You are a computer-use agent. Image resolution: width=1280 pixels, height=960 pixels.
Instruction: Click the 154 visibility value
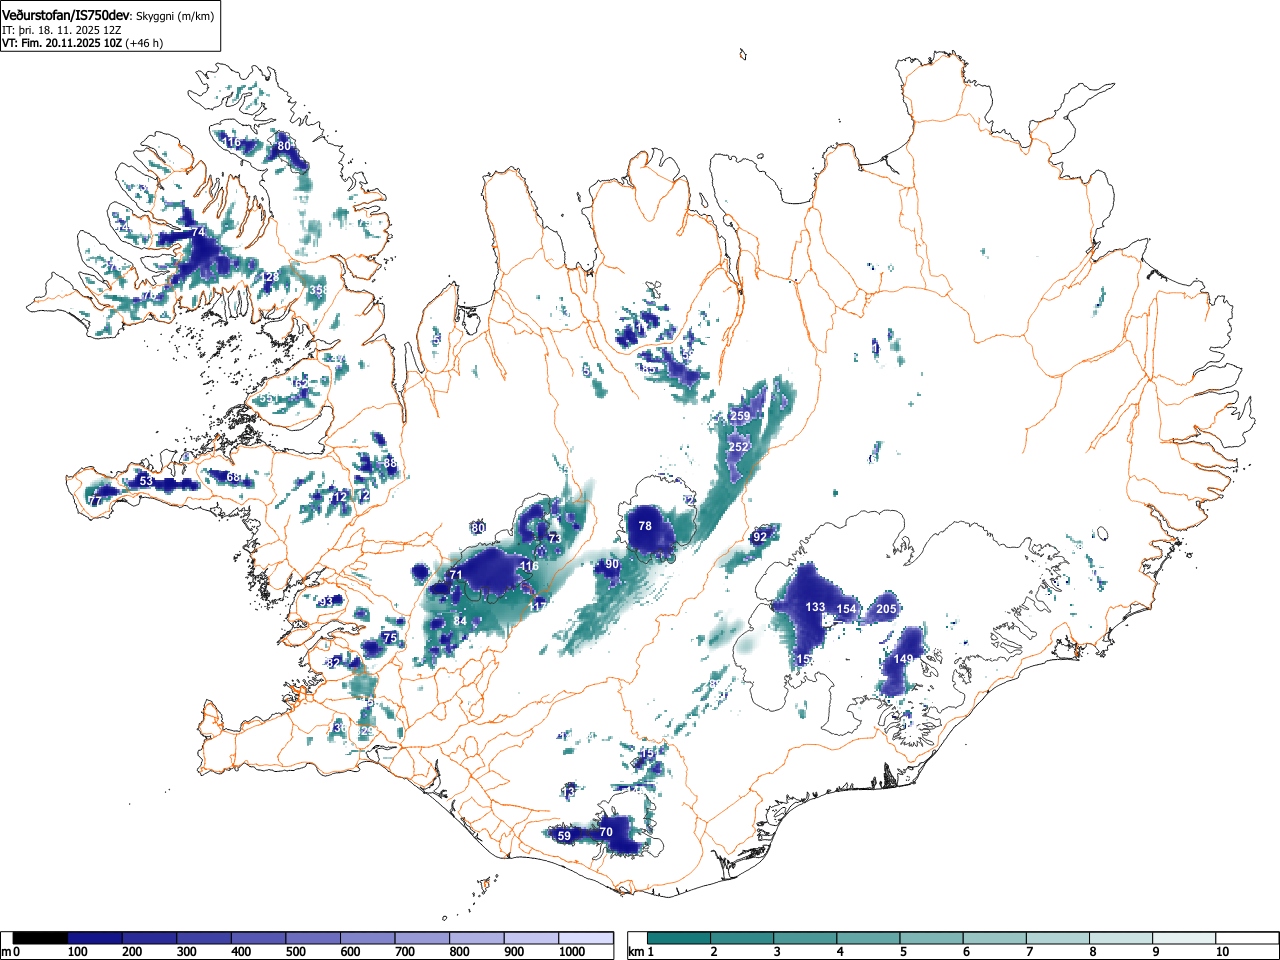click(847, 609)
